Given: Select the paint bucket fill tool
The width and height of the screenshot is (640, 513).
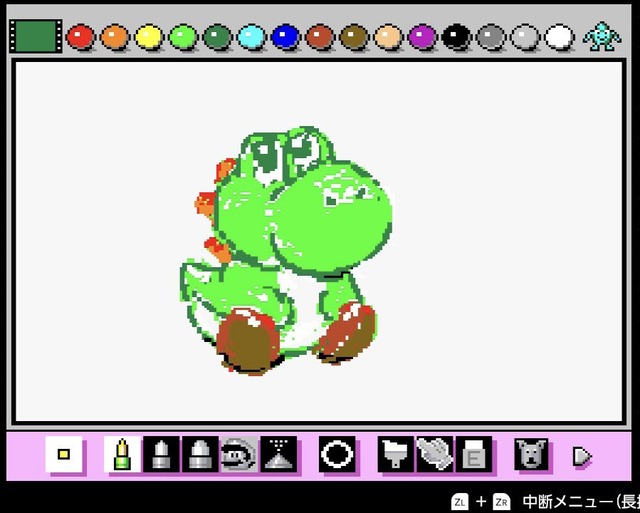Looking at the screenshot, I should [x=396, y=454].
